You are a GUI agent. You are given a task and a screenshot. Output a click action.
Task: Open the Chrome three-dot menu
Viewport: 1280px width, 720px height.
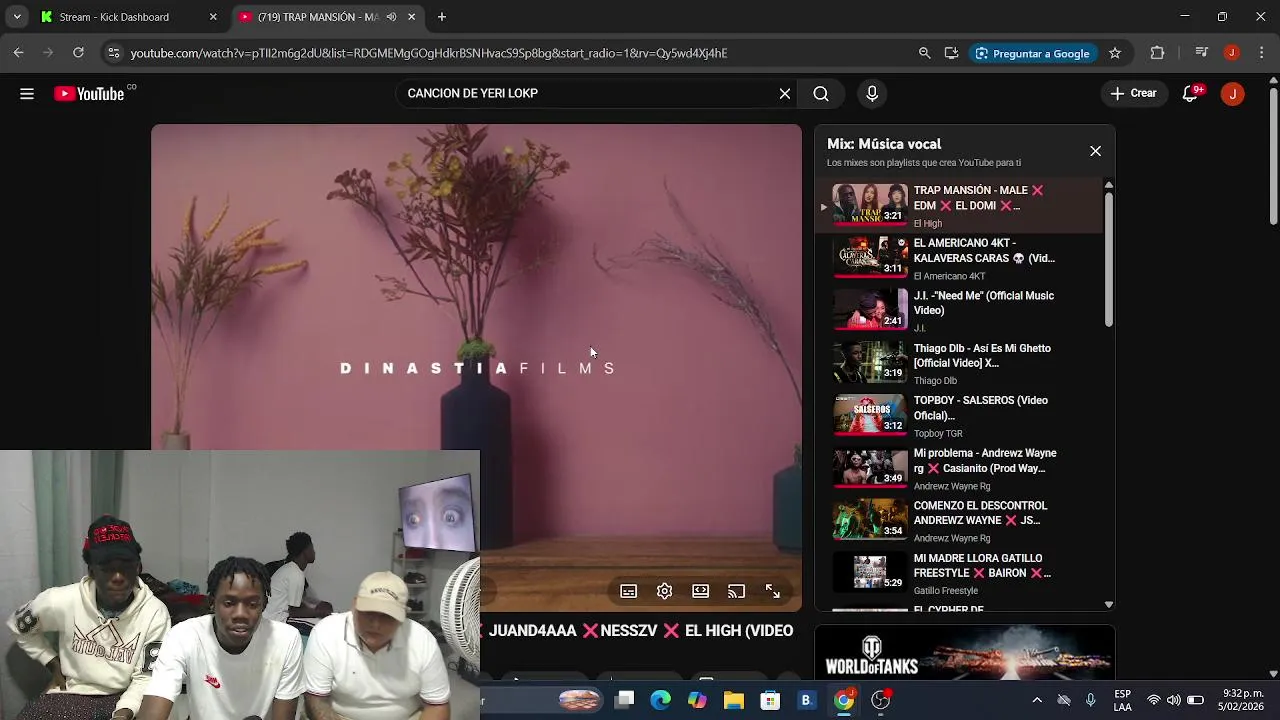coord(1260,53)
